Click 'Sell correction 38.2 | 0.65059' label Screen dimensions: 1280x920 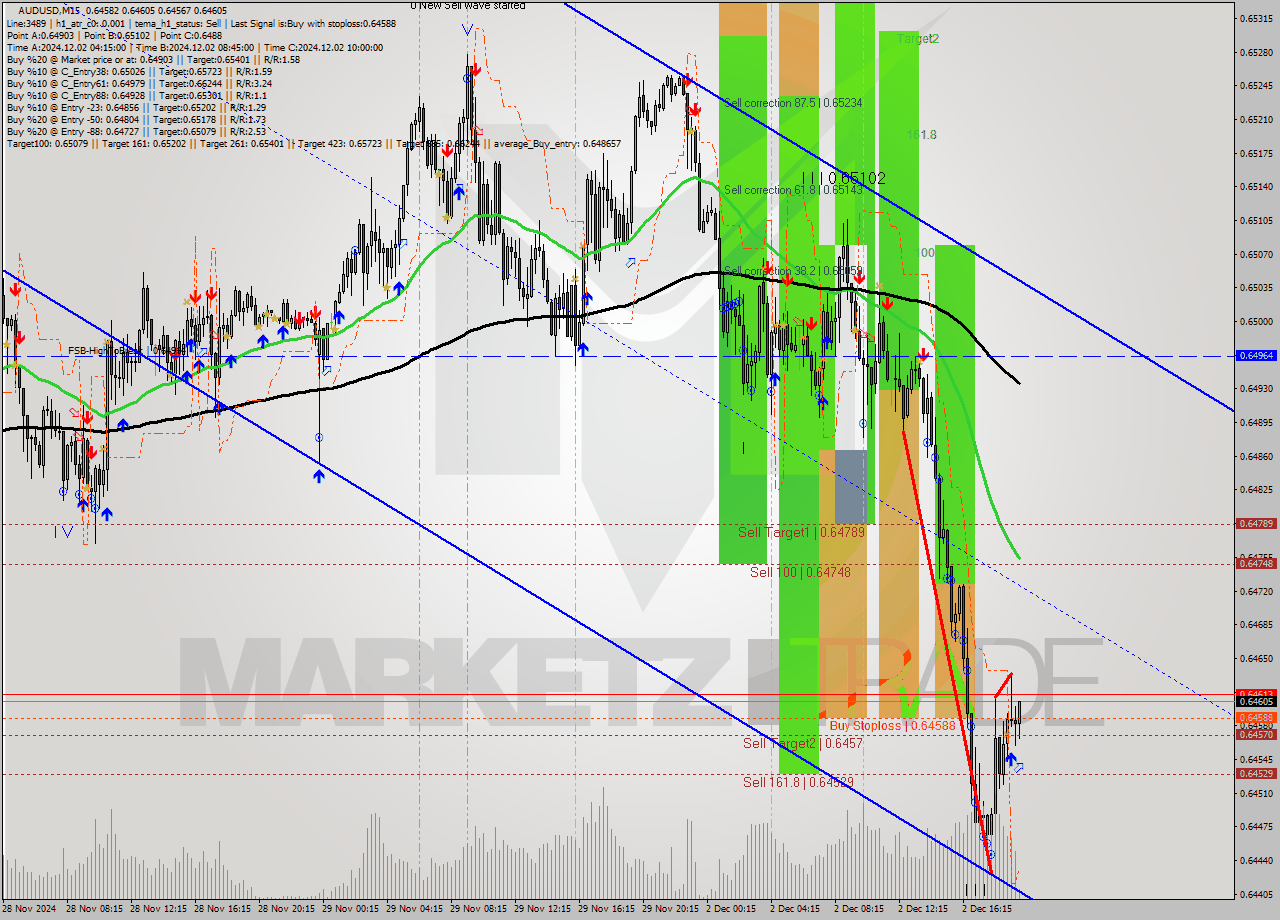point(793,271)
